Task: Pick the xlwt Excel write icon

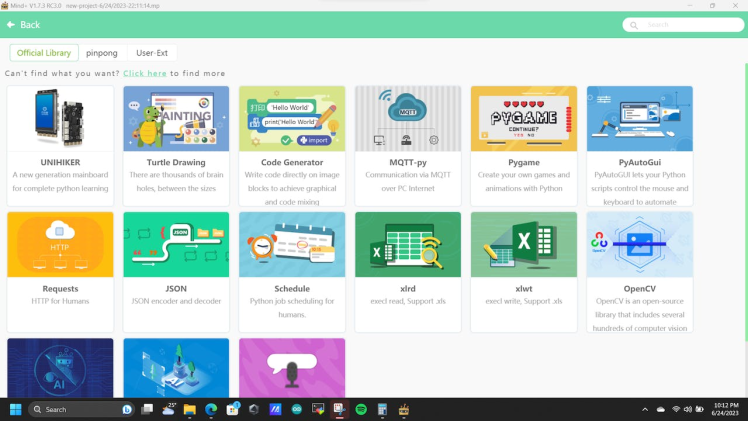Action: click(x=524, y=244)
